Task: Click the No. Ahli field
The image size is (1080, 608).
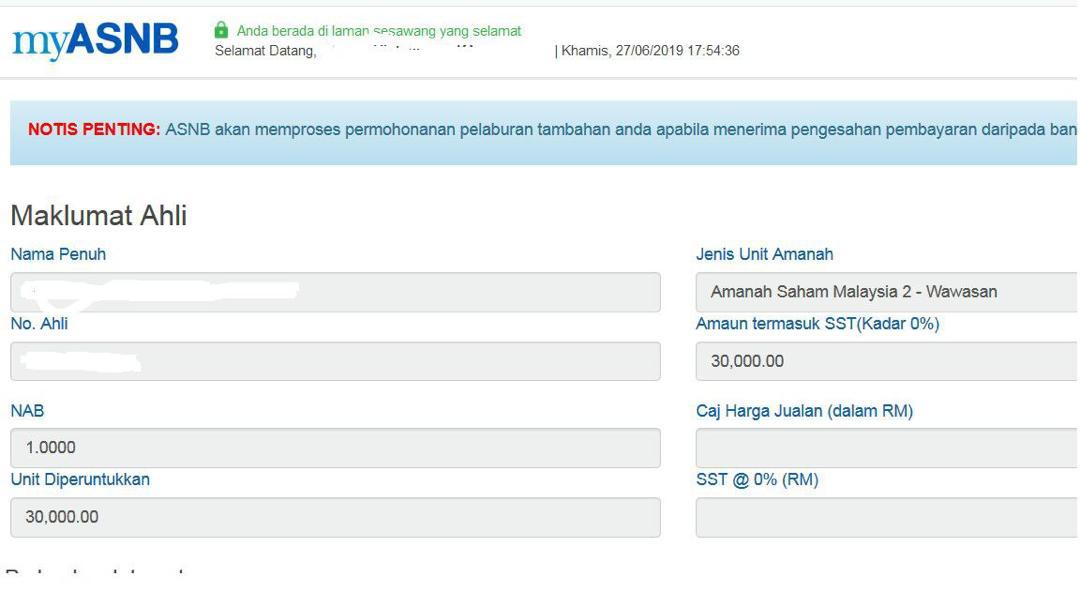Action: click(335, 361)
